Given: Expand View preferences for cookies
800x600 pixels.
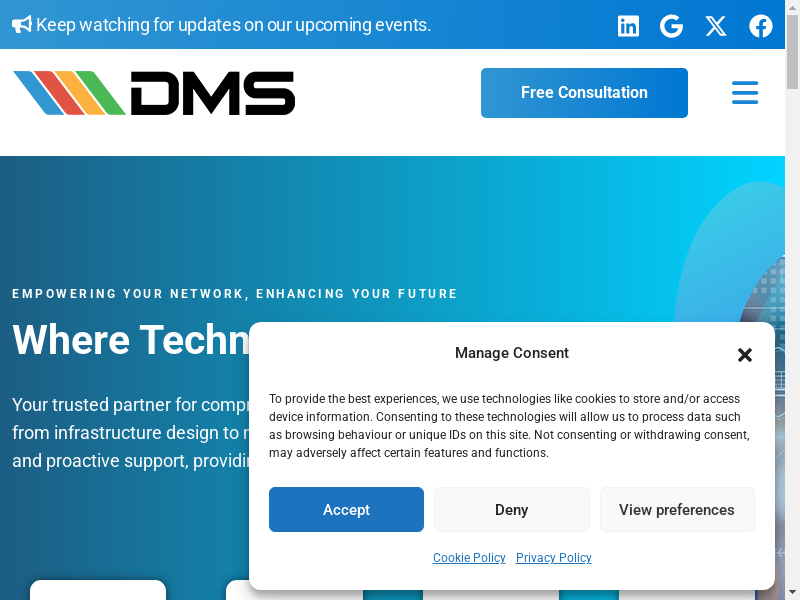Looking at the screenshot, I should (677, 510).
